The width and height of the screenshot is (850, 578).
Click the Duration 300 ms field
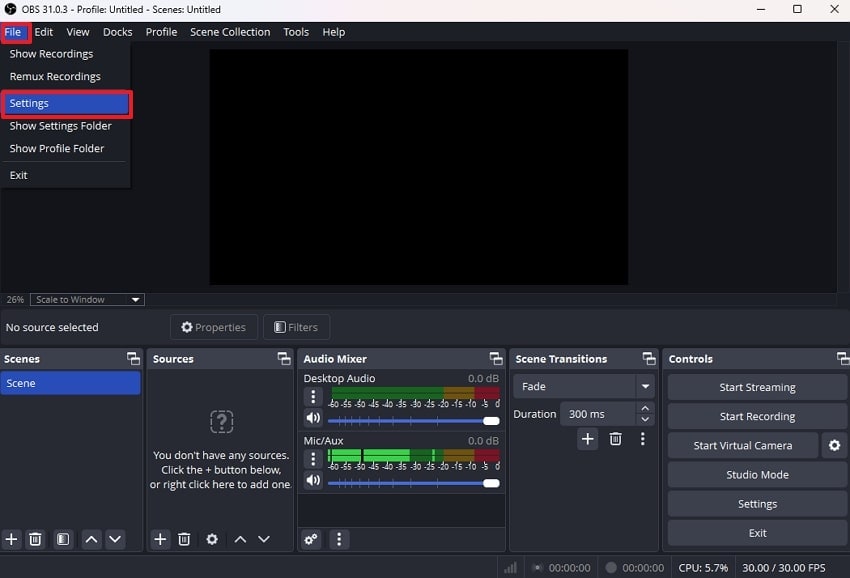[597, 414]
